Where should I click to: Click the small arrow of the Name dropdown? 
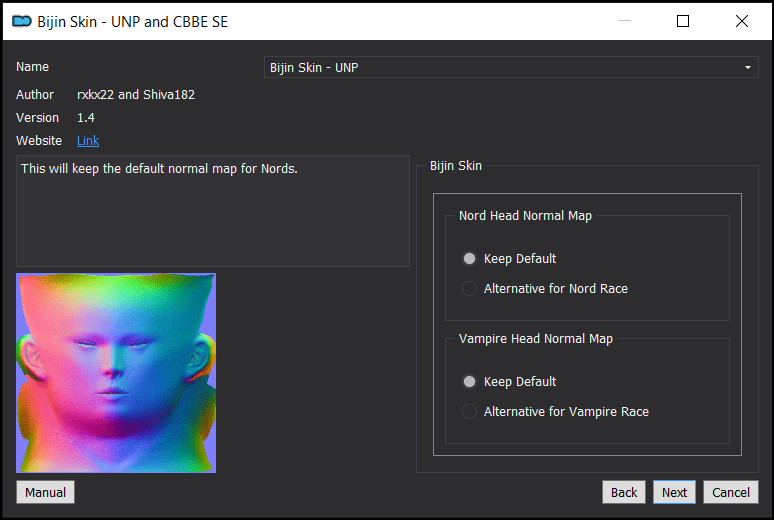(x=748, y=67)
